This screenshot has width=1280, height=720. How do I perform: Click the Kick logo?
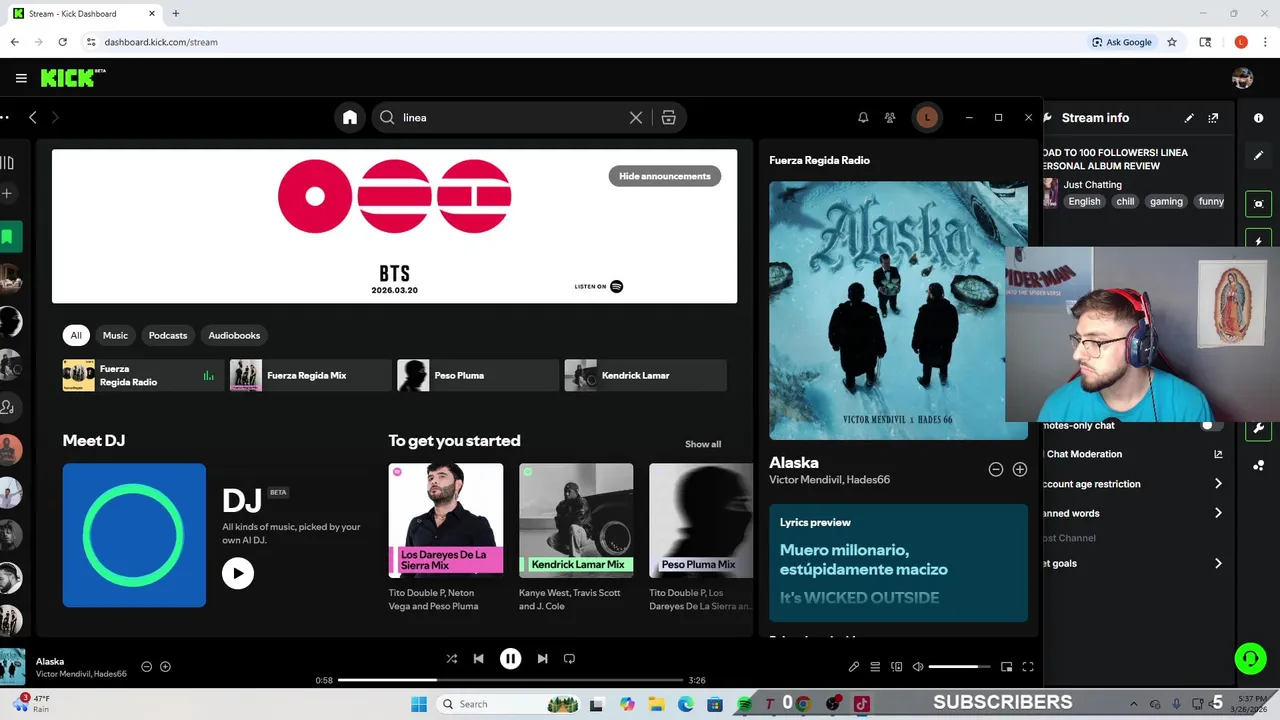point(72,78)
